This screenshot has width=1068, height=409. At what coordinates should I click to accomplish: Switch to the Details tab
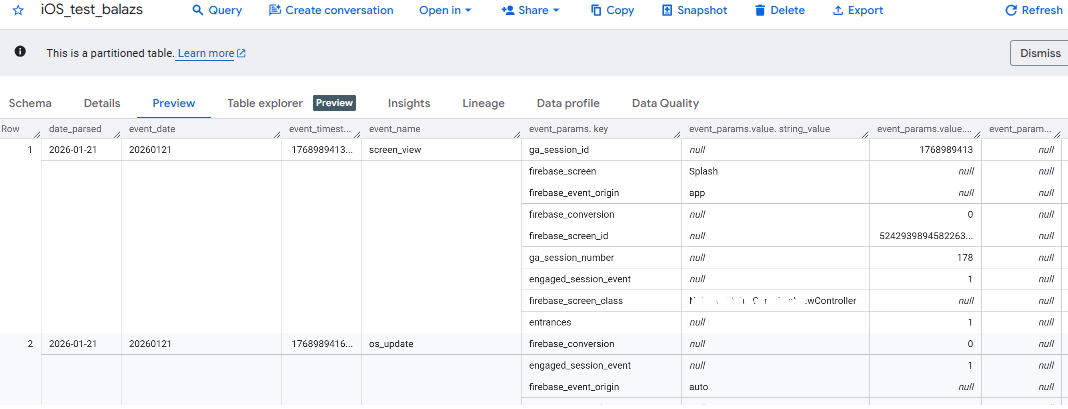[x=102, y=103]
